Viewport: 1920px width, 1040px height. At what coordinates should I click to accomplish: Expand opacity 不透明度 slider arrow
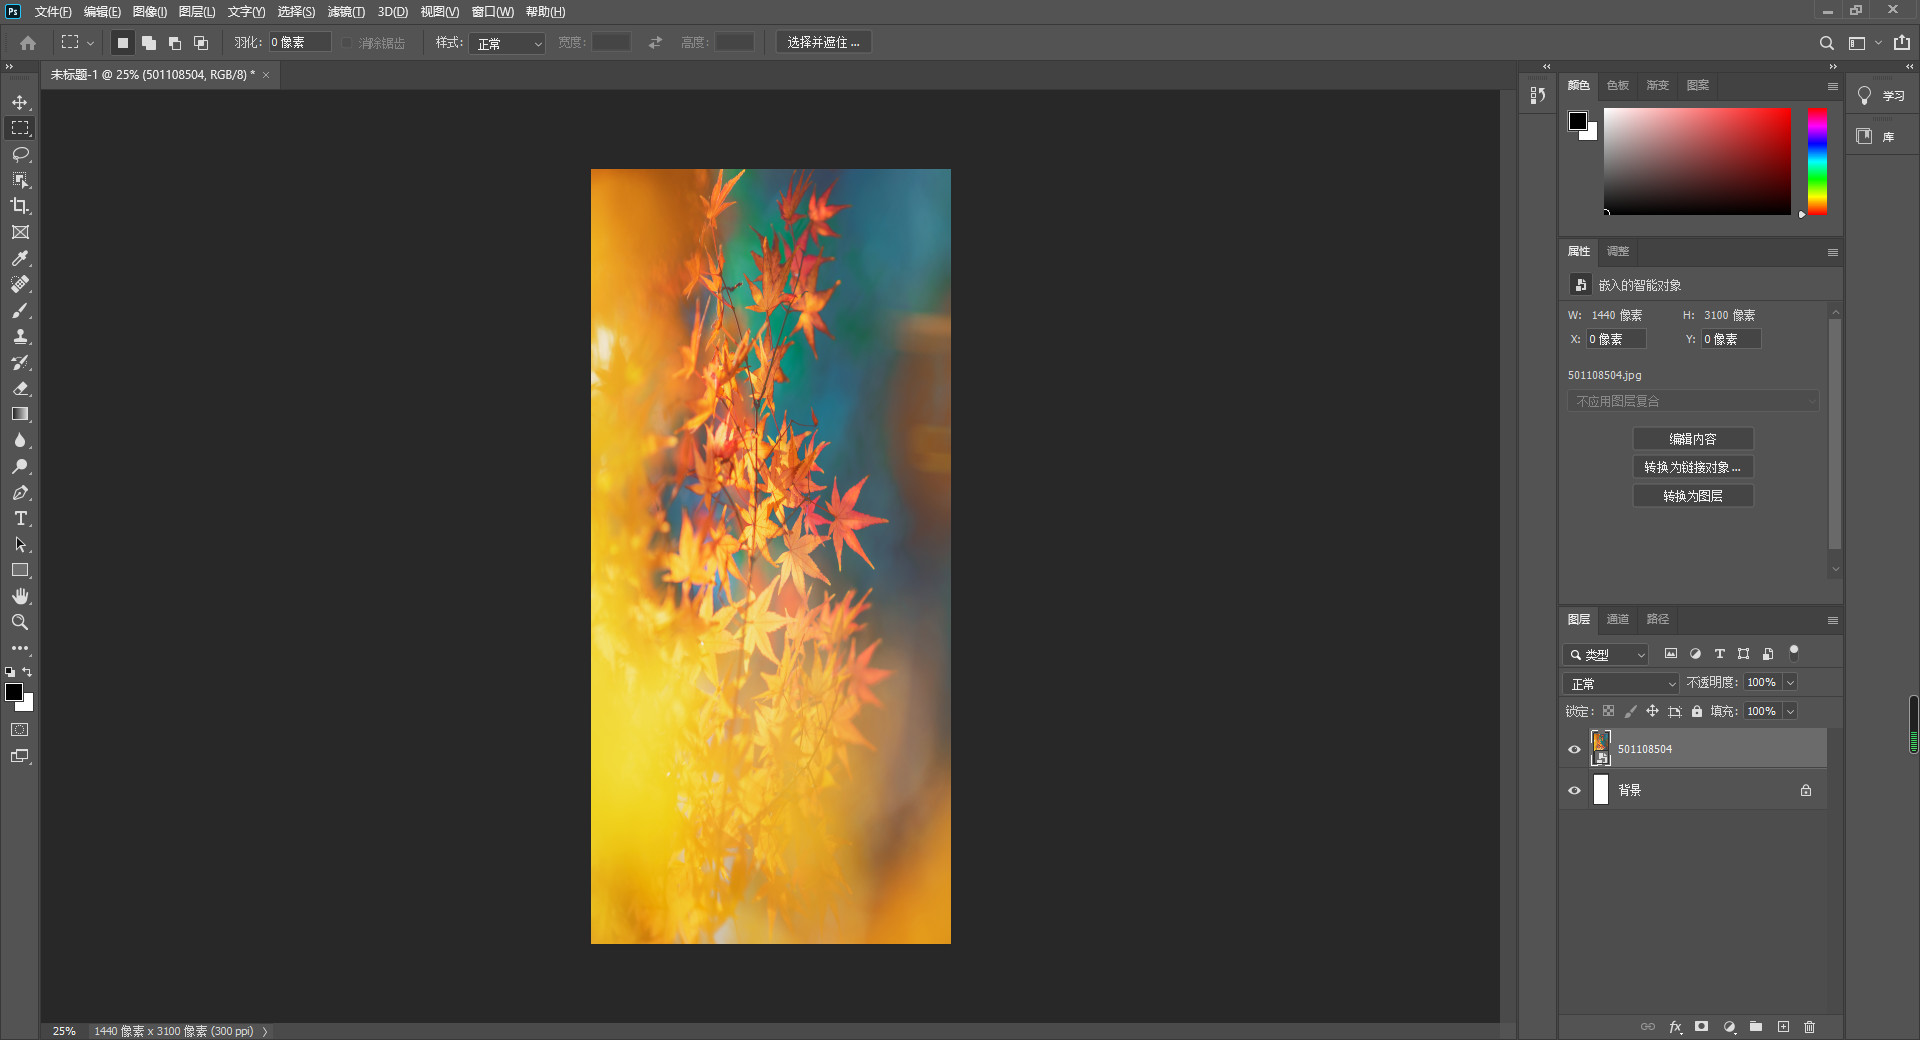pos(1790,682)
